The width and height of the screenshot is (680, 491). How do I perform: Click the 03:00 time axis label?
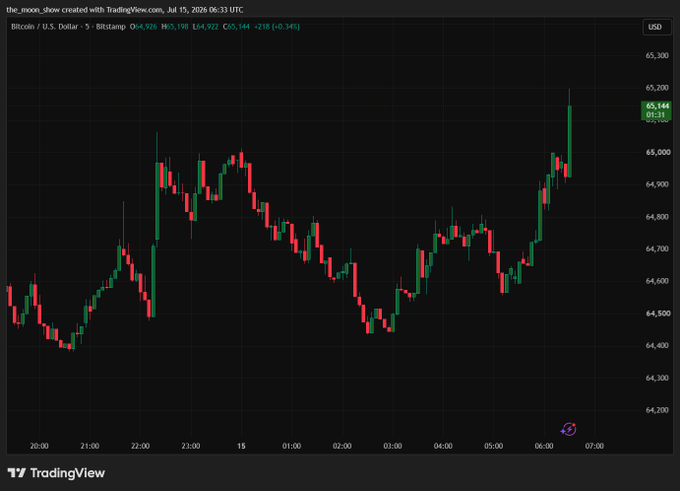(392, 446)
